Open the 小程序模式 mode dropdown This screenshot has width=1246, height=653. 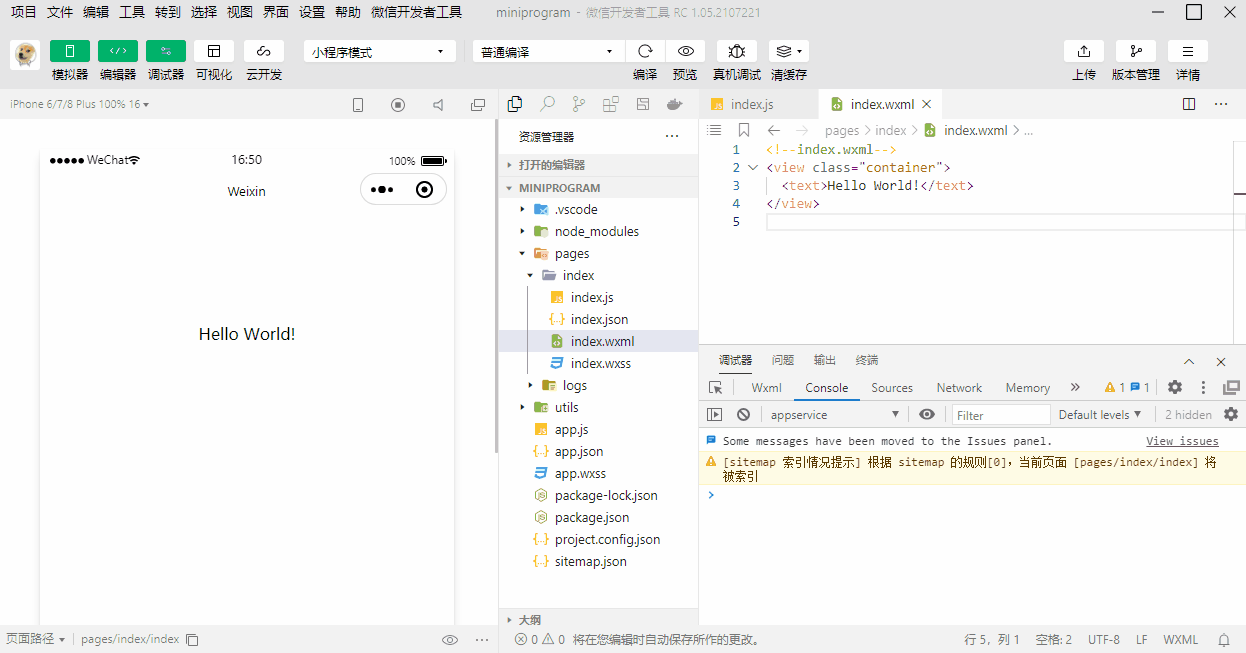pos(380,52)
